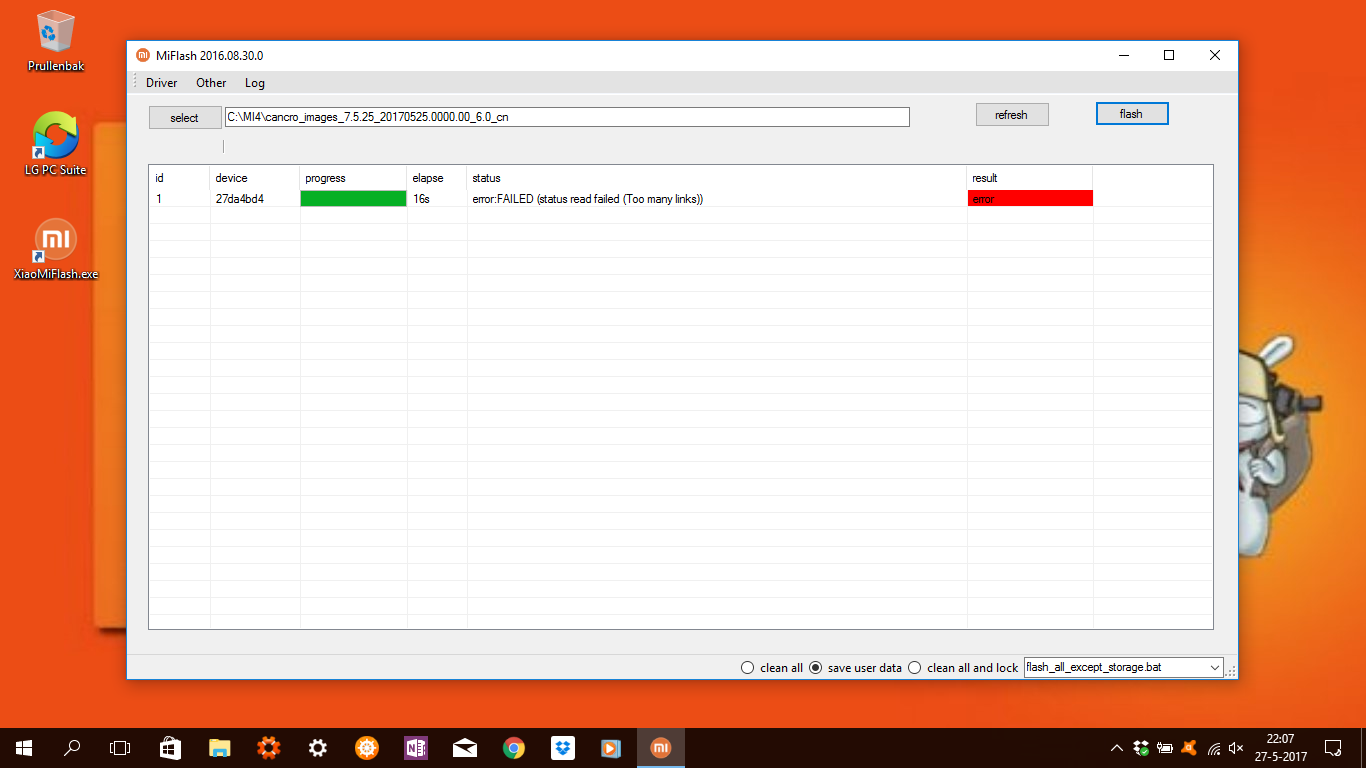Viewport: 1366px width, 768px height.
Task: Open the Mail app from taskbar
Action: coord(464,747)
